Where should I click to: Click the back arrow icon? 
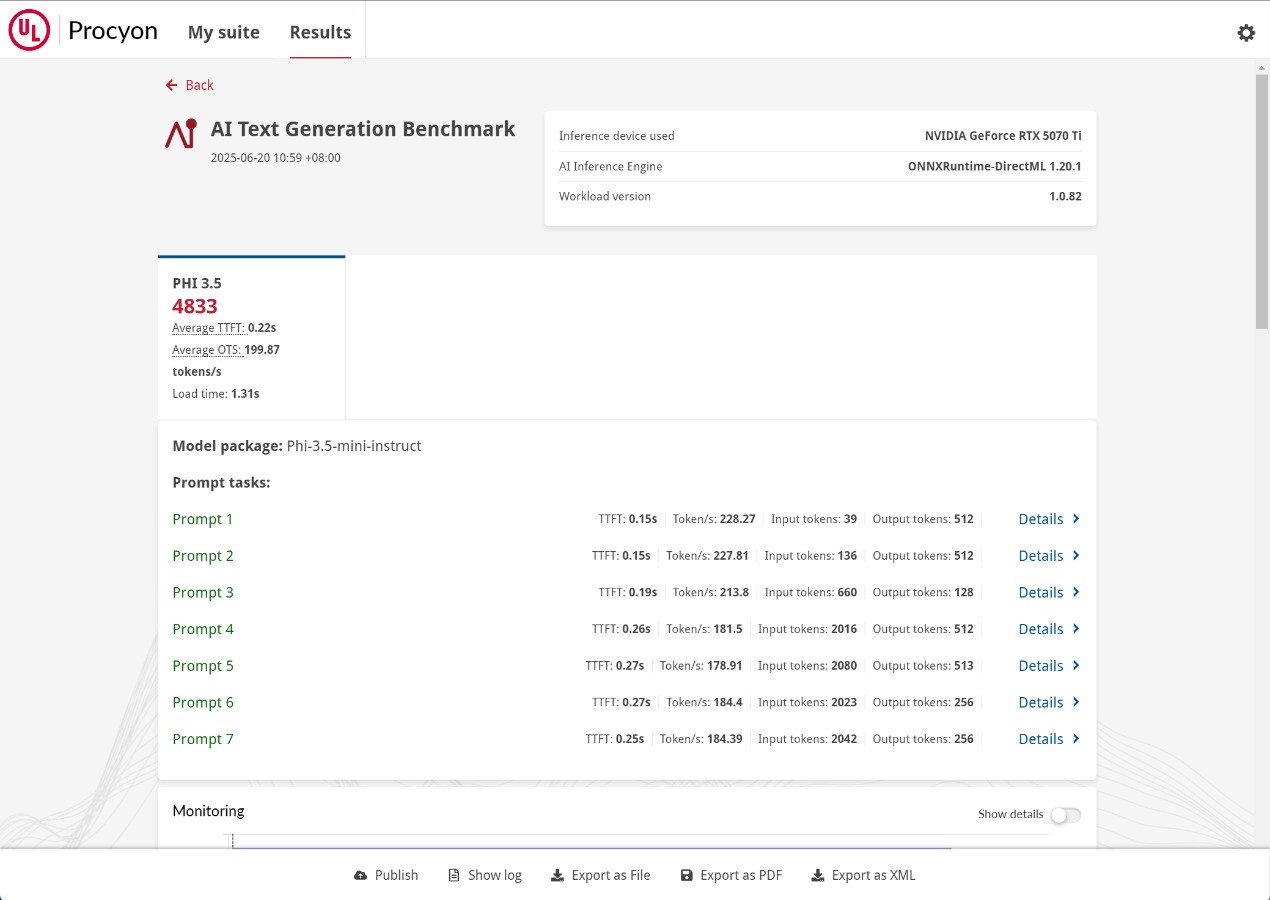[172, 85]
